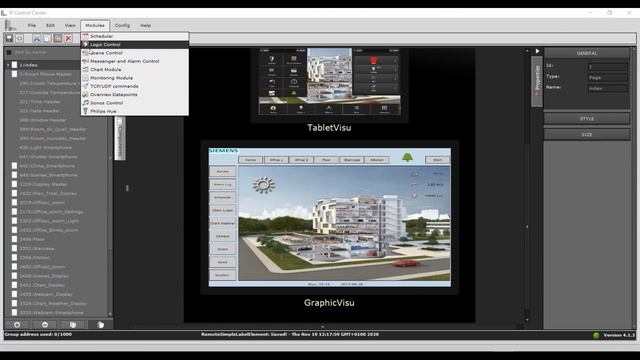Expand the SIZE properties section
The width and height of the screenshot is (640, 360).
pos(587,134)
